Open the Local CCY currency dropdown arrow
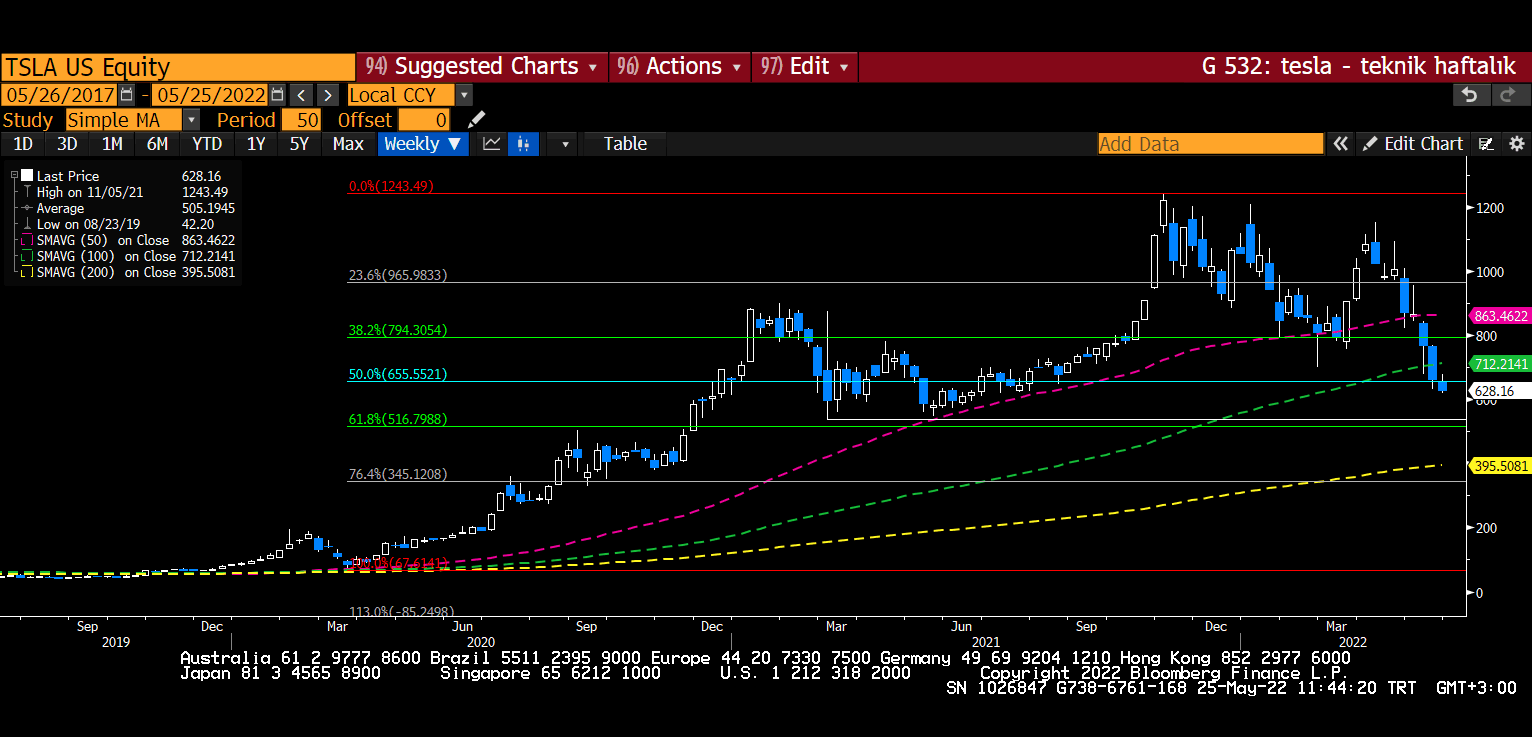The image size is (1532, 737). 464,95
